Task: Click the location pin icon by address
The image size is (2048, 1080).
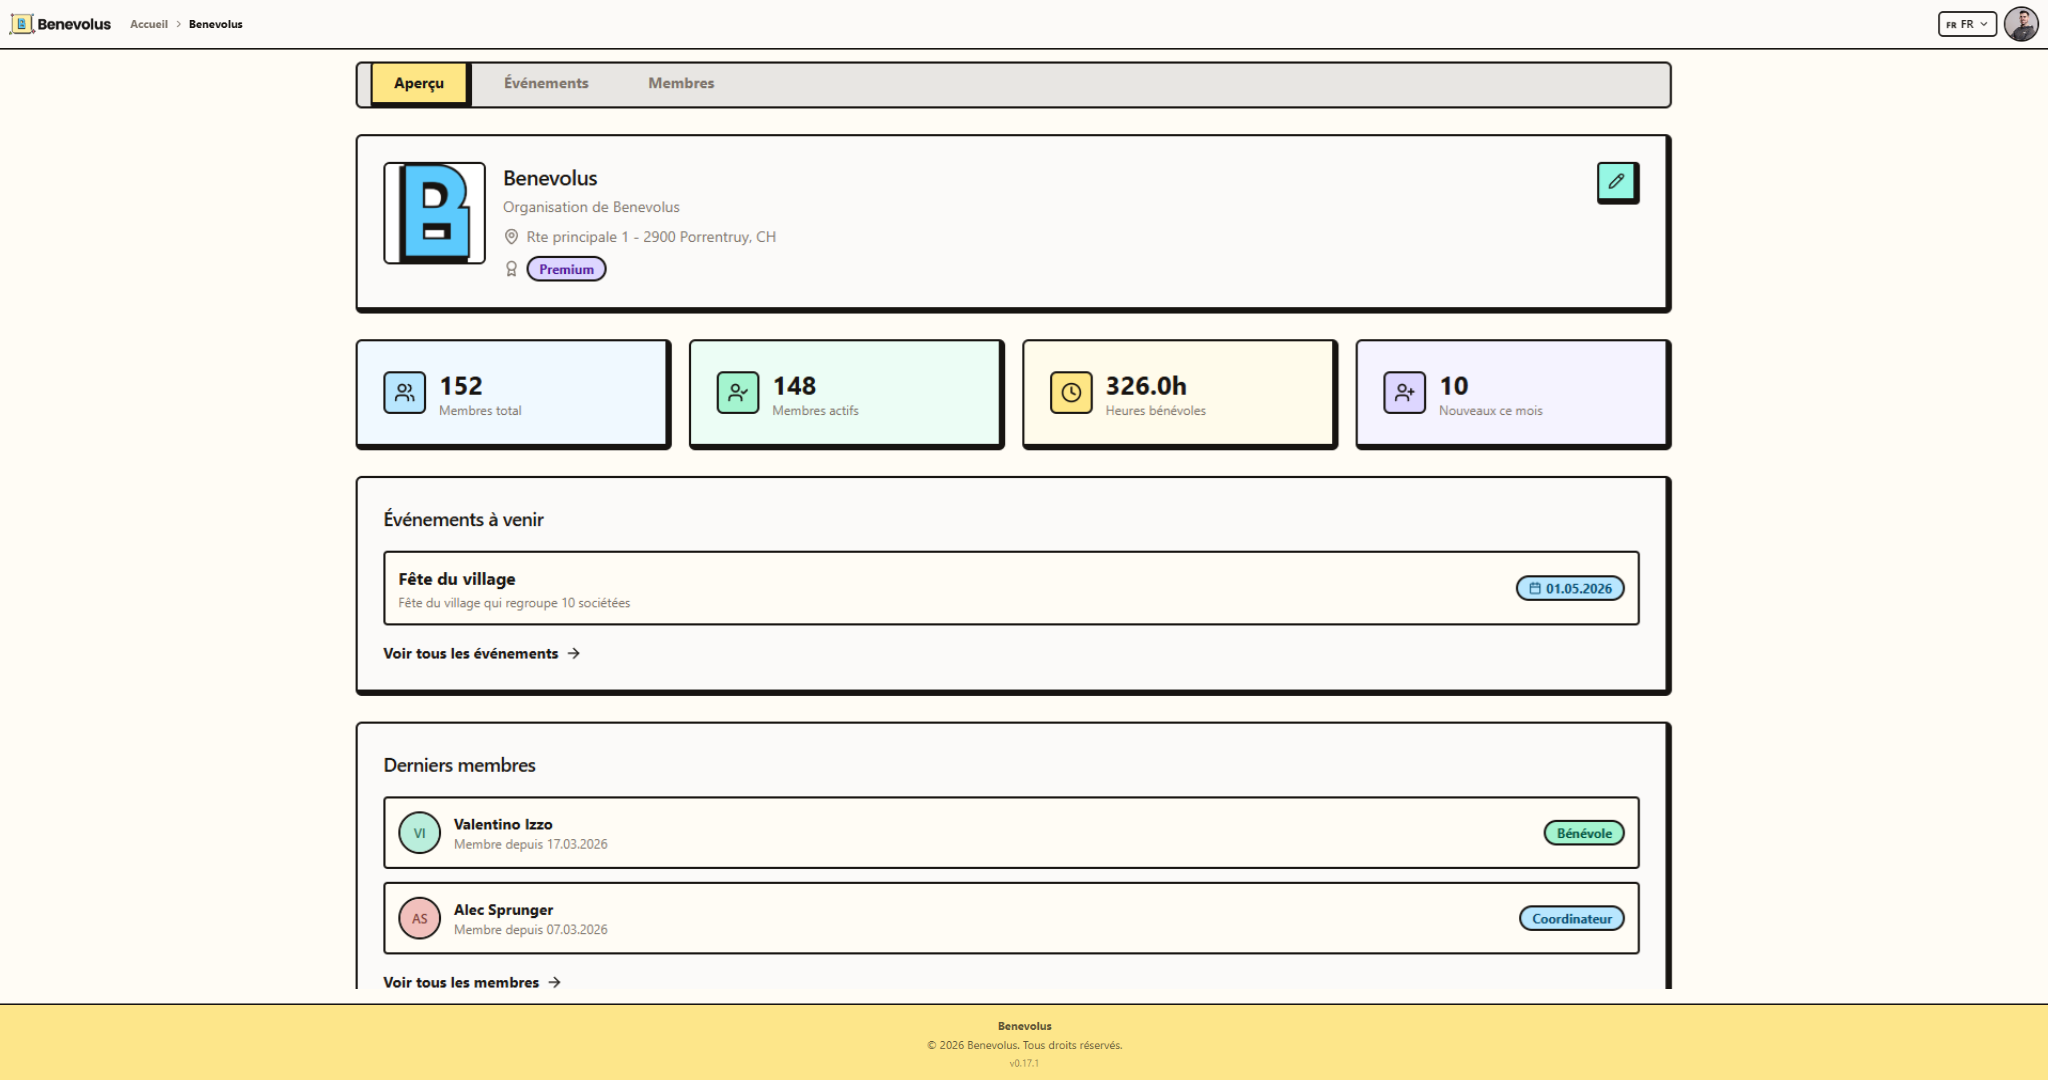Action: [x=511, y=237]
